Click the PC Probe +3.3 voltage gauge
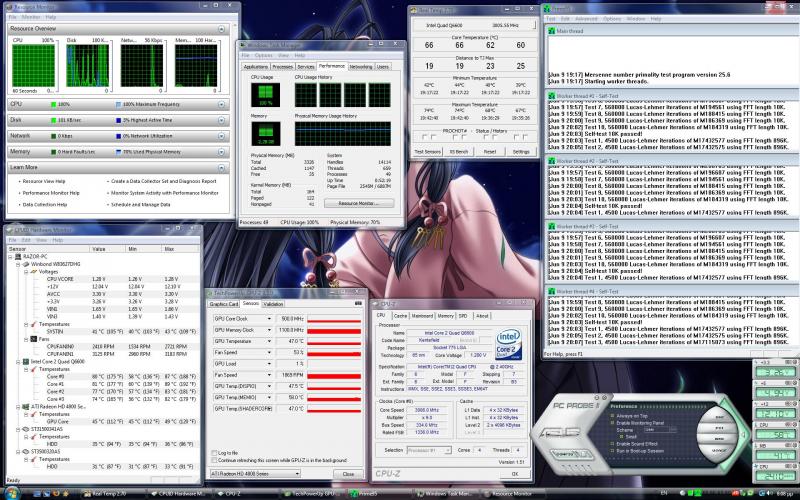Image resolution: width=800 pixels, height=500 pixels. 776,372
